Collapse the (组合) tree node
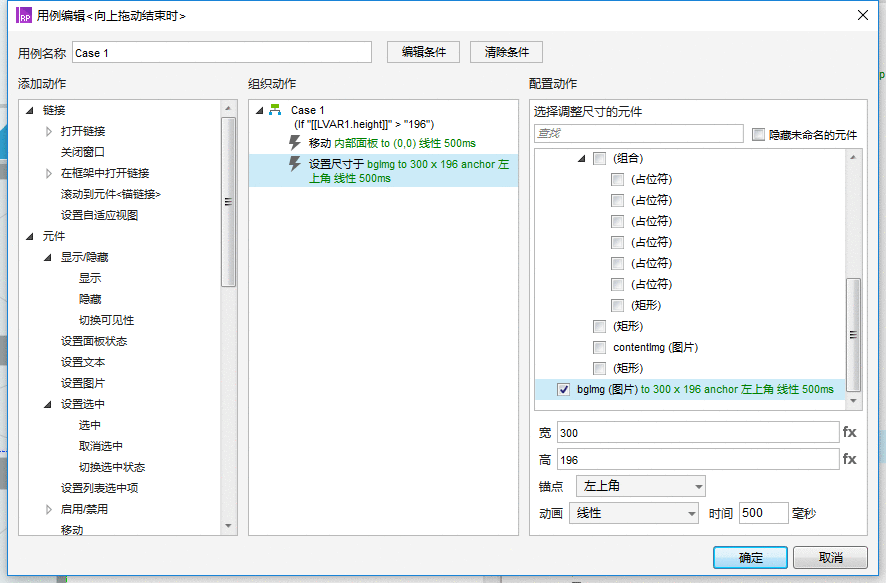The width and height of the screenshot is (886, 583). point(581,159)
